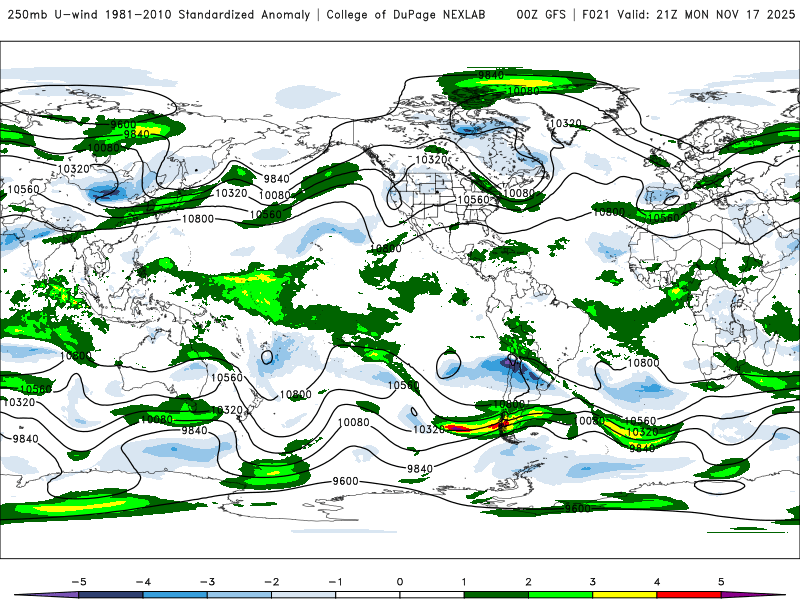Select the pale blue -2 to -1 colorbar segment
The width and height of the screenshot is (800, 600).
[x=304, y=595]
